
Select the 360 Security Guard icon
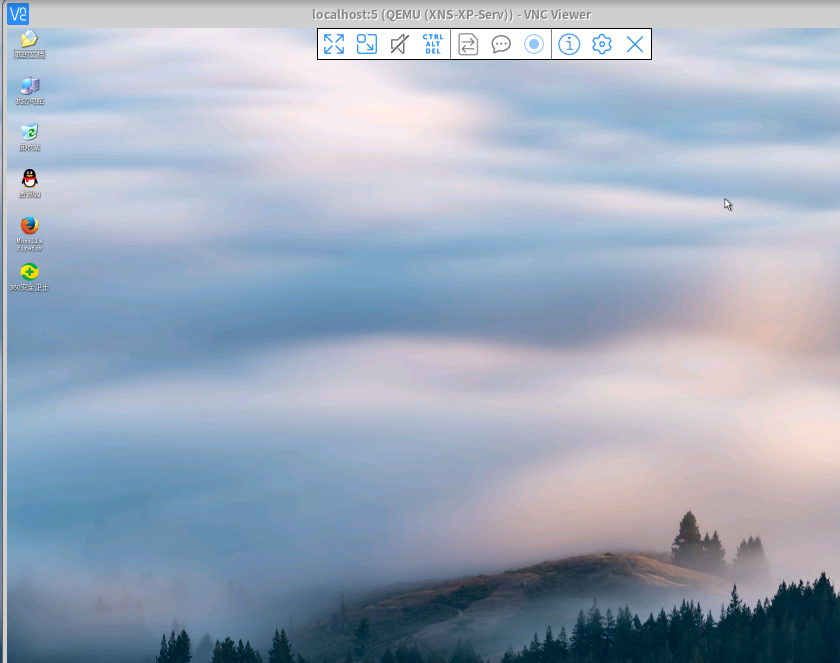[29, 271]
